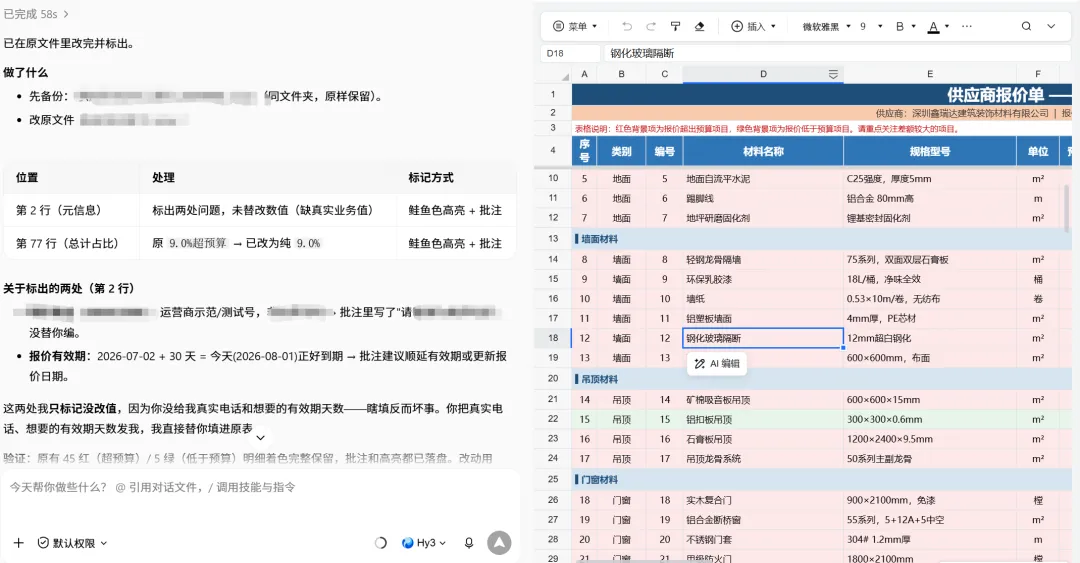Toggle bold formatting button
Viewport: 1080px width, 563px height.
tap(900, 26)
